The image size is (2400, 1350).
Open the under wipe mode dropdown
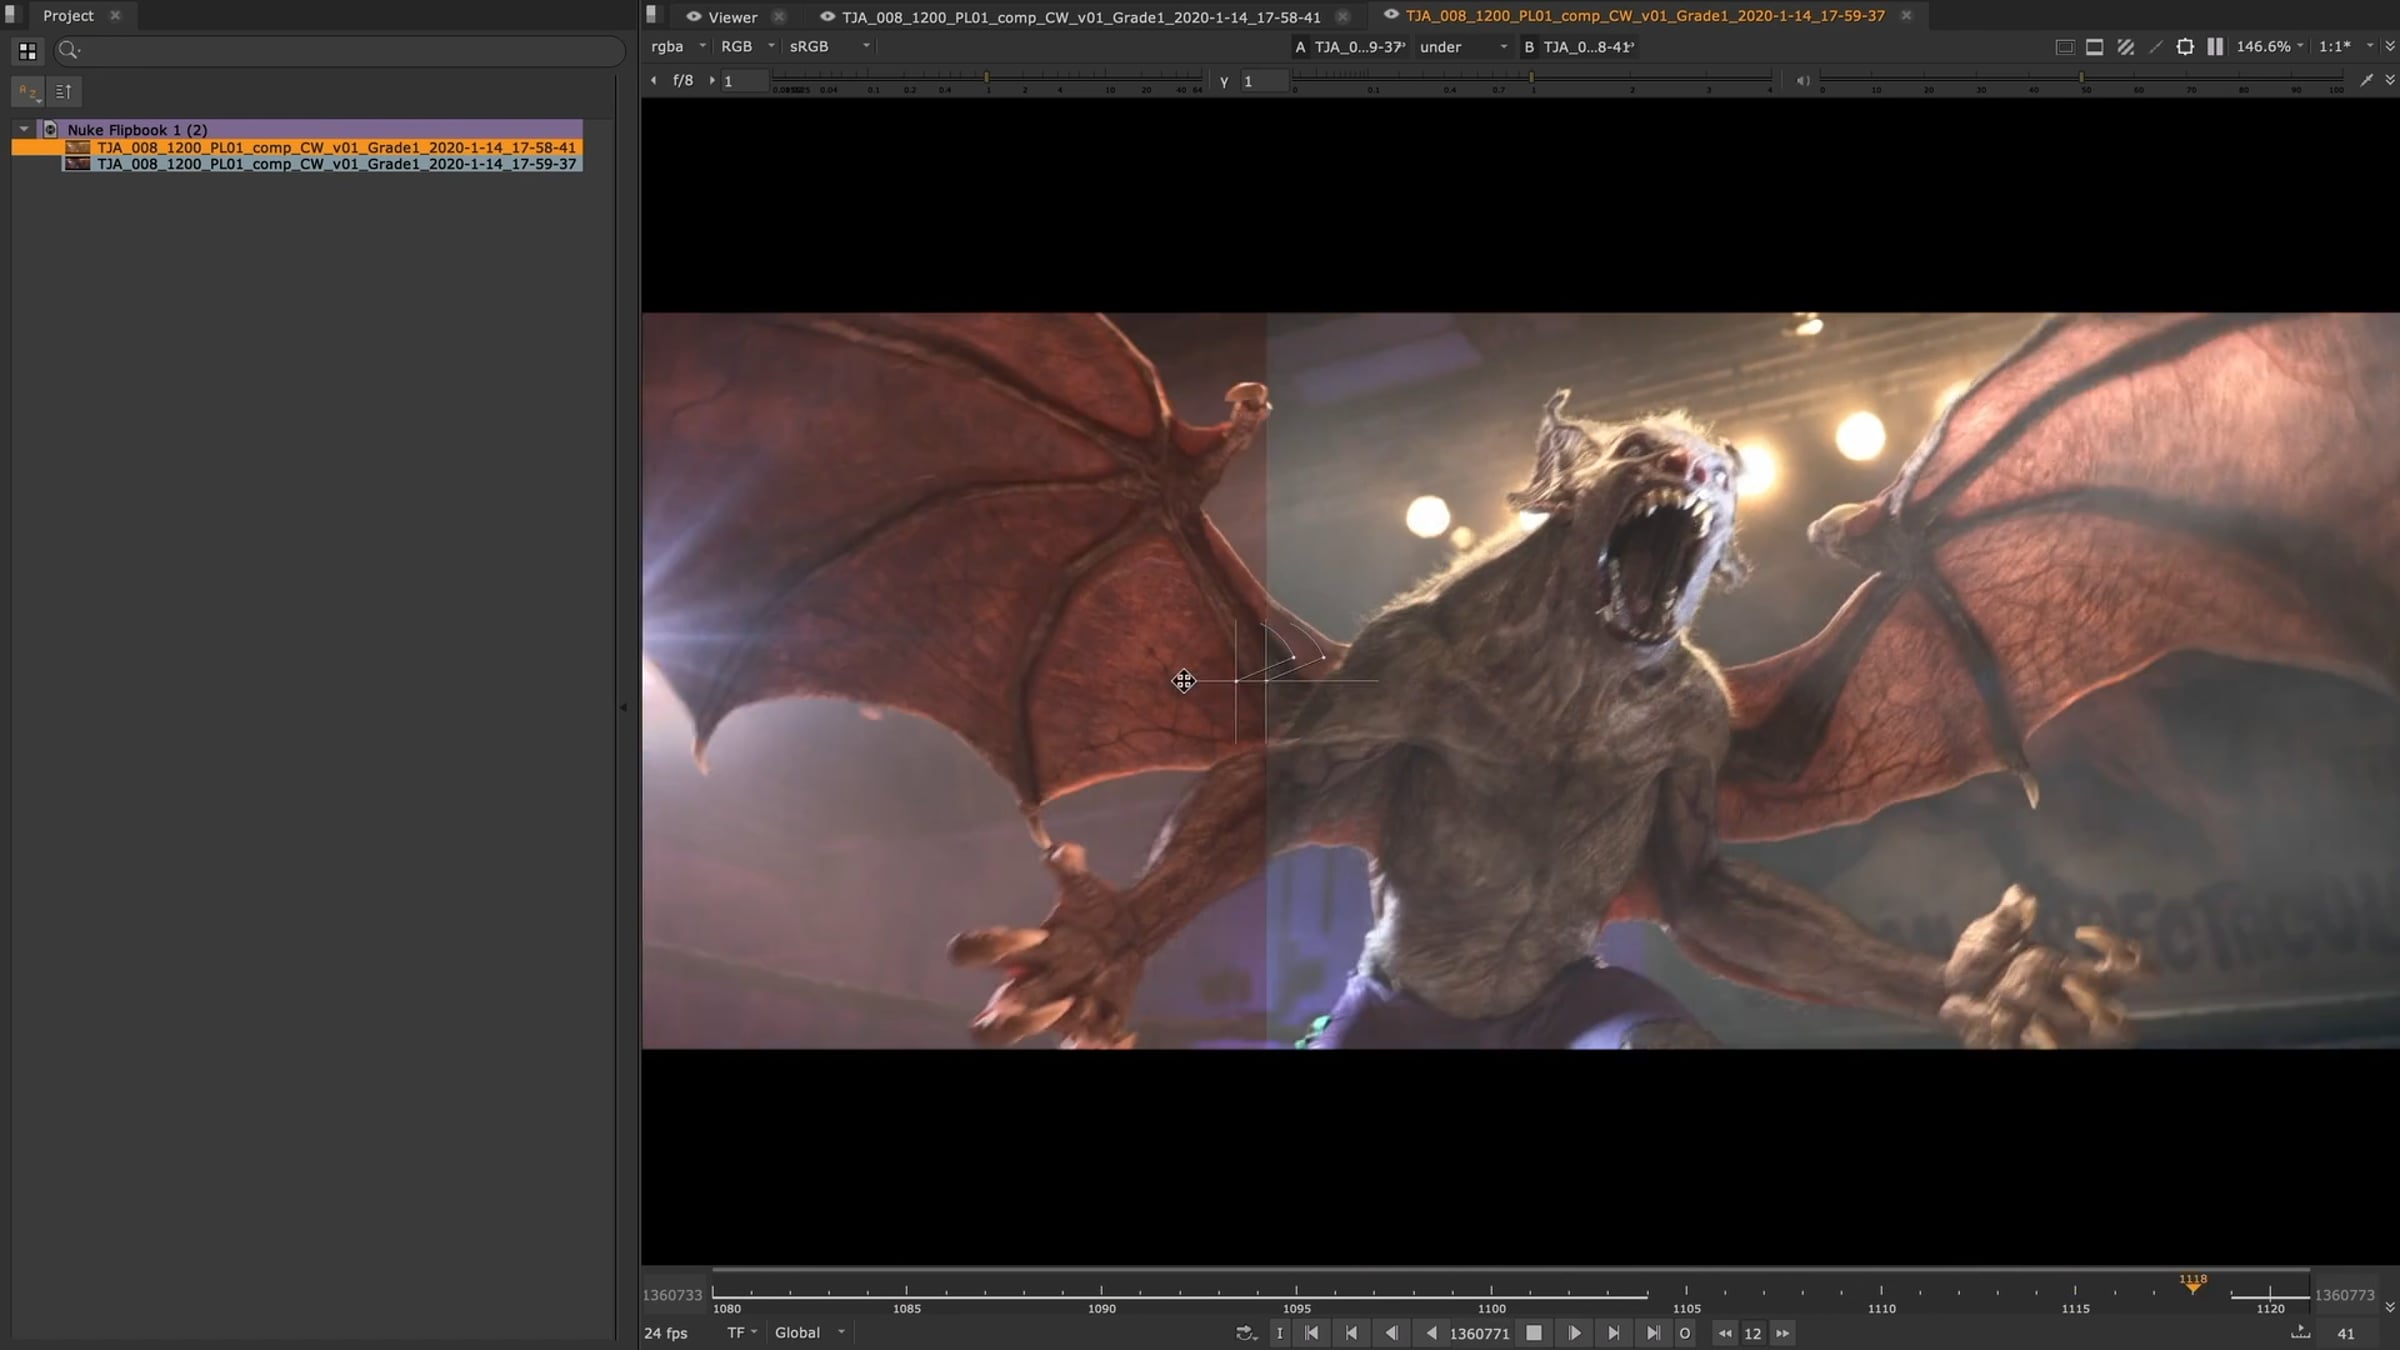1463,47
